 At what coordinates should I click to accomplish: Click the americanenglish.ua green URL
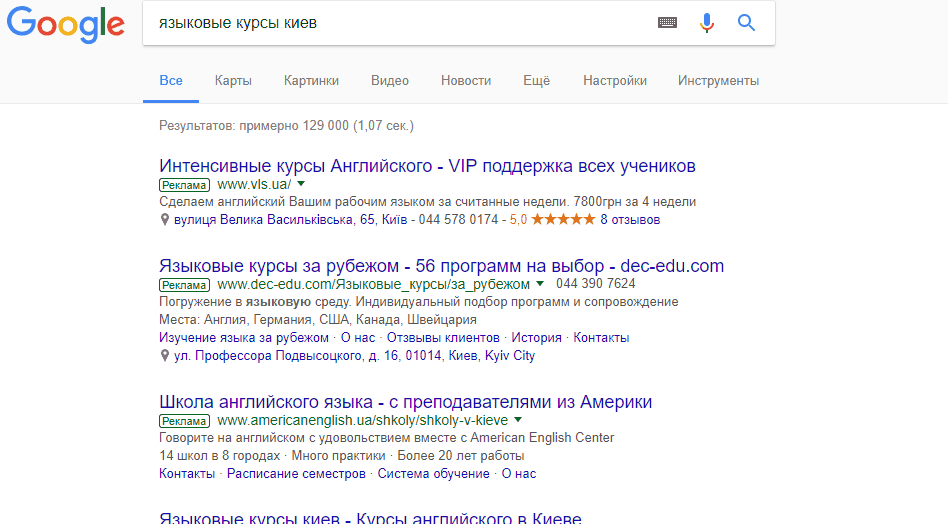pos(363,420)
